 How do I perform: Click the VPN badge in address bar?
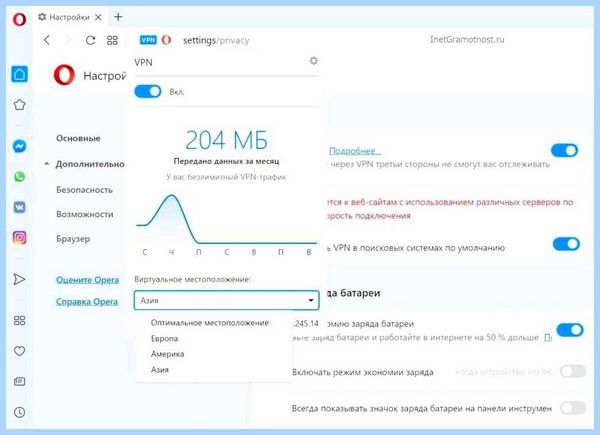tap(148, 40)
